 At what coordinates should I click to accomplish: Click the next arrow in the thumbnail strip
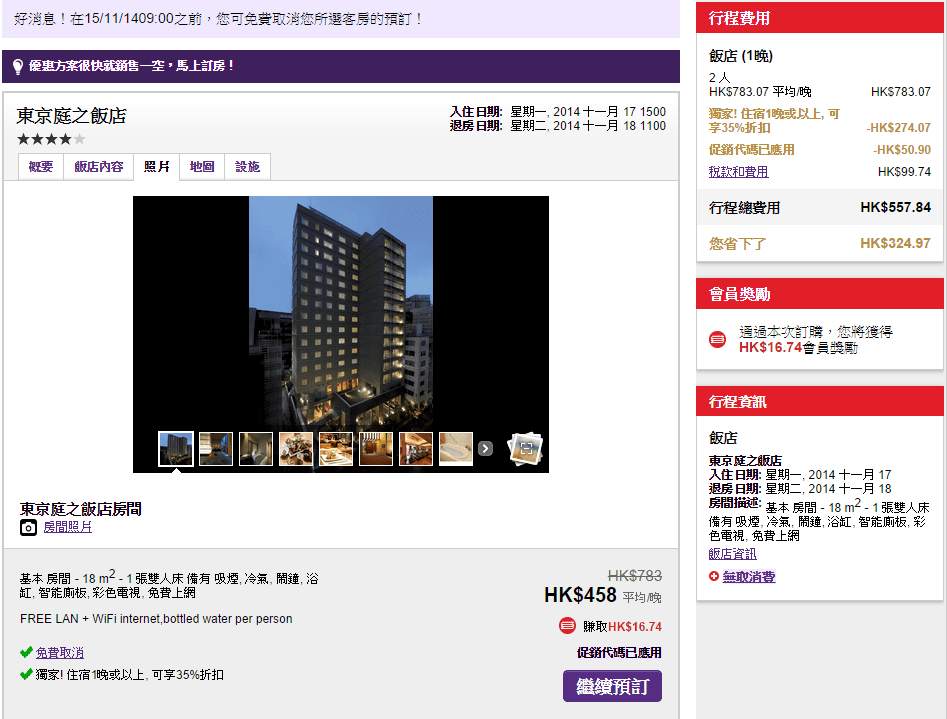click(x=485, y=449)
